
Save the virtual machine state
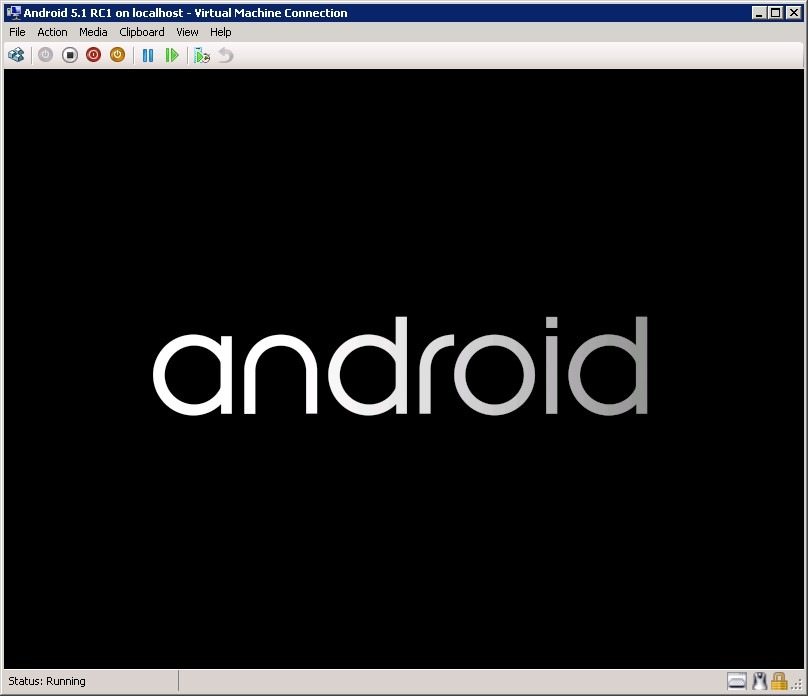(117, 55)
